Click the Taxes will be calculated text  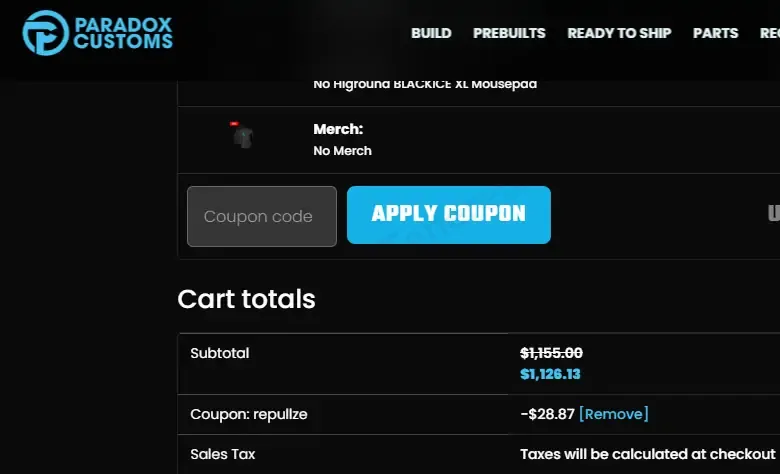click(x=647, y=454)
